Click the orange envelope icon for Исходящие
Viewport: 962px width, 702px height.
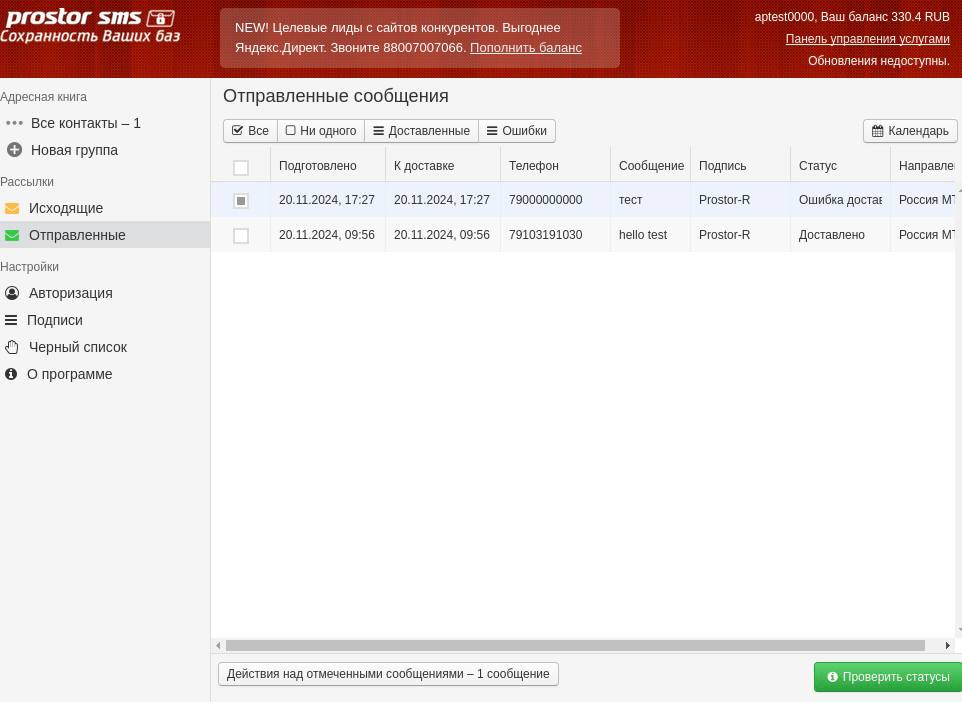pyautogui.click(x=12, y=209)
